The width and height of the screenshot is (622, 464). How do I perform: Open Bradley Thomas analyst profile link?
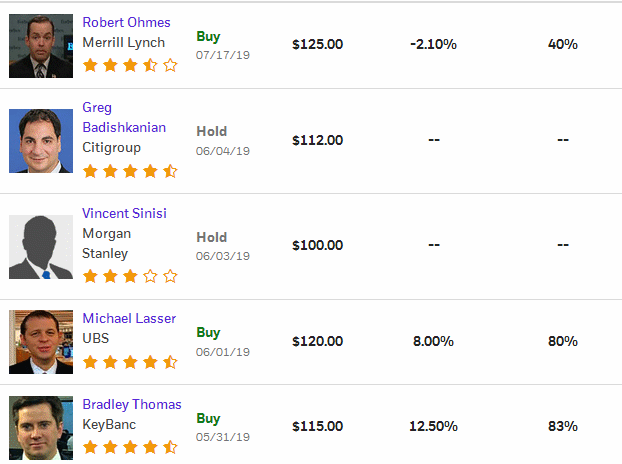point(132,405)
